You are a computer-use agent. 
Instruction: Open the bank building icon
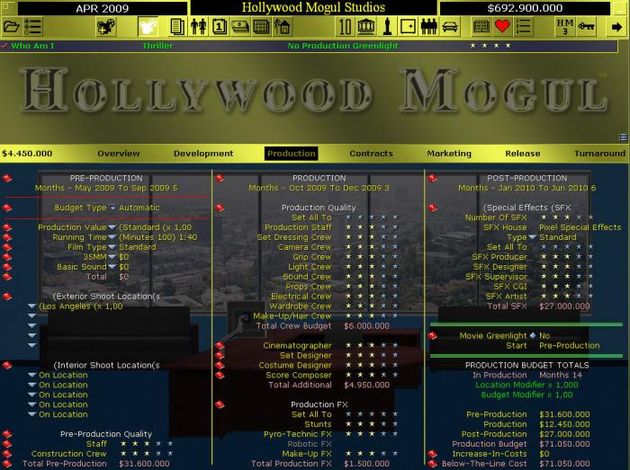click(x=366, y=27)
